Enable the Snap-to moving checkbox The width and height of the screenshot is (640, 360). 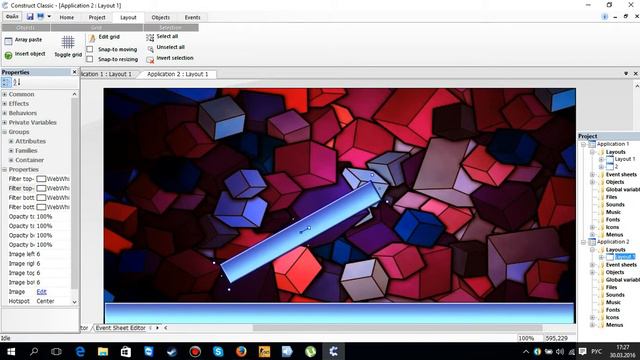pyautogui.click(x=90, y=49)
